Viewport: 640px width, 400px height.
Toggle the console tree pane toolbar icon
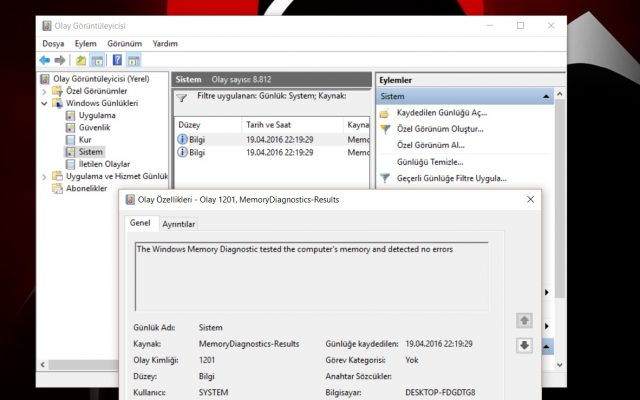point(97,61)
